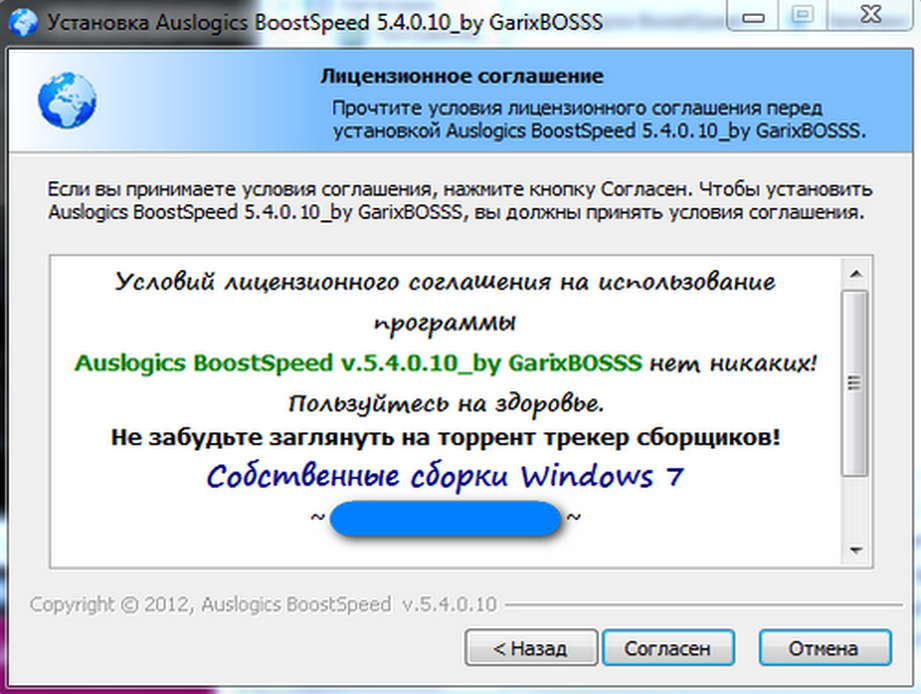
Task: Click the bold торрент трекер сборщиков line
Action: [446, 437]
